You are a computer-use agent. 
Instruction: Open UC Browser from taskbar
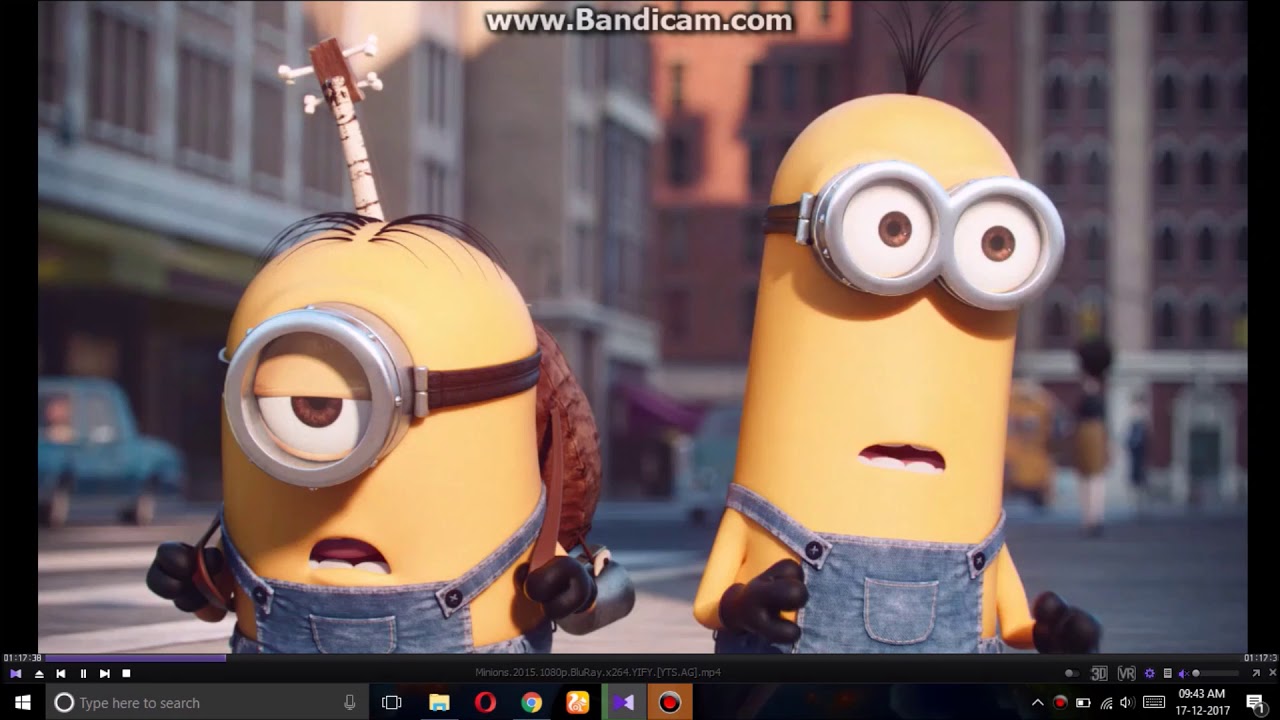pyautogui.click(x=577, y=703)
